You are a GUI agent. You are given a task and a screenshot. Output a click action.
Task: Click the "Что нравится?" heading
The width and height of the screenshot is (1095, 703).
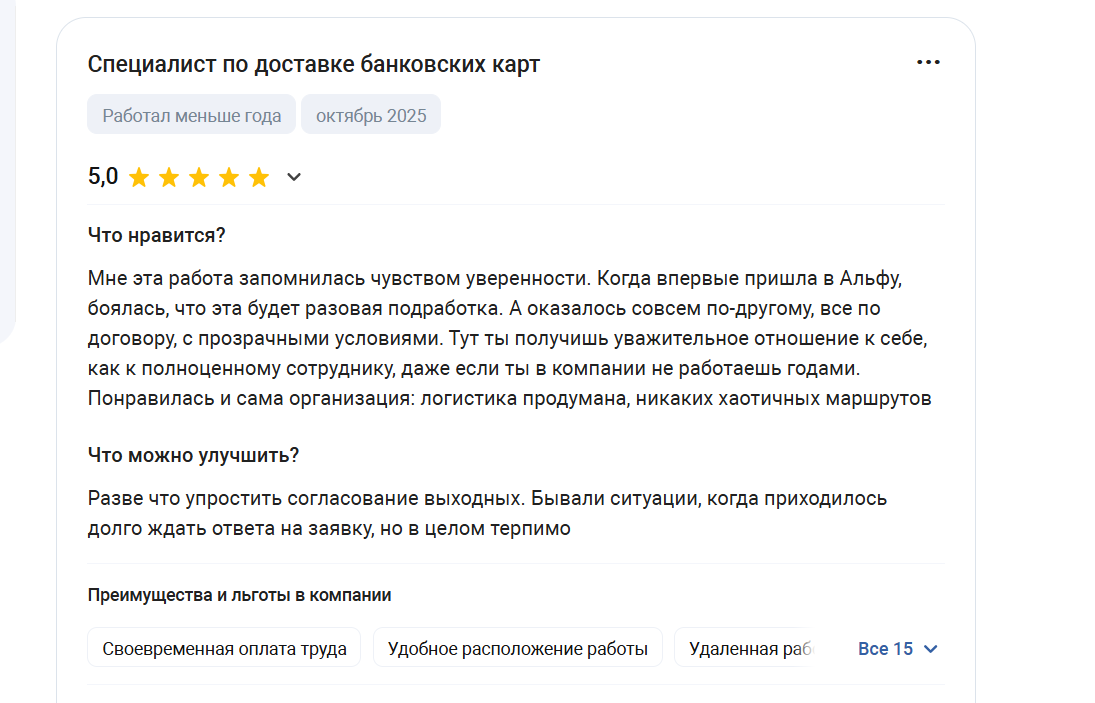point(157,236)
